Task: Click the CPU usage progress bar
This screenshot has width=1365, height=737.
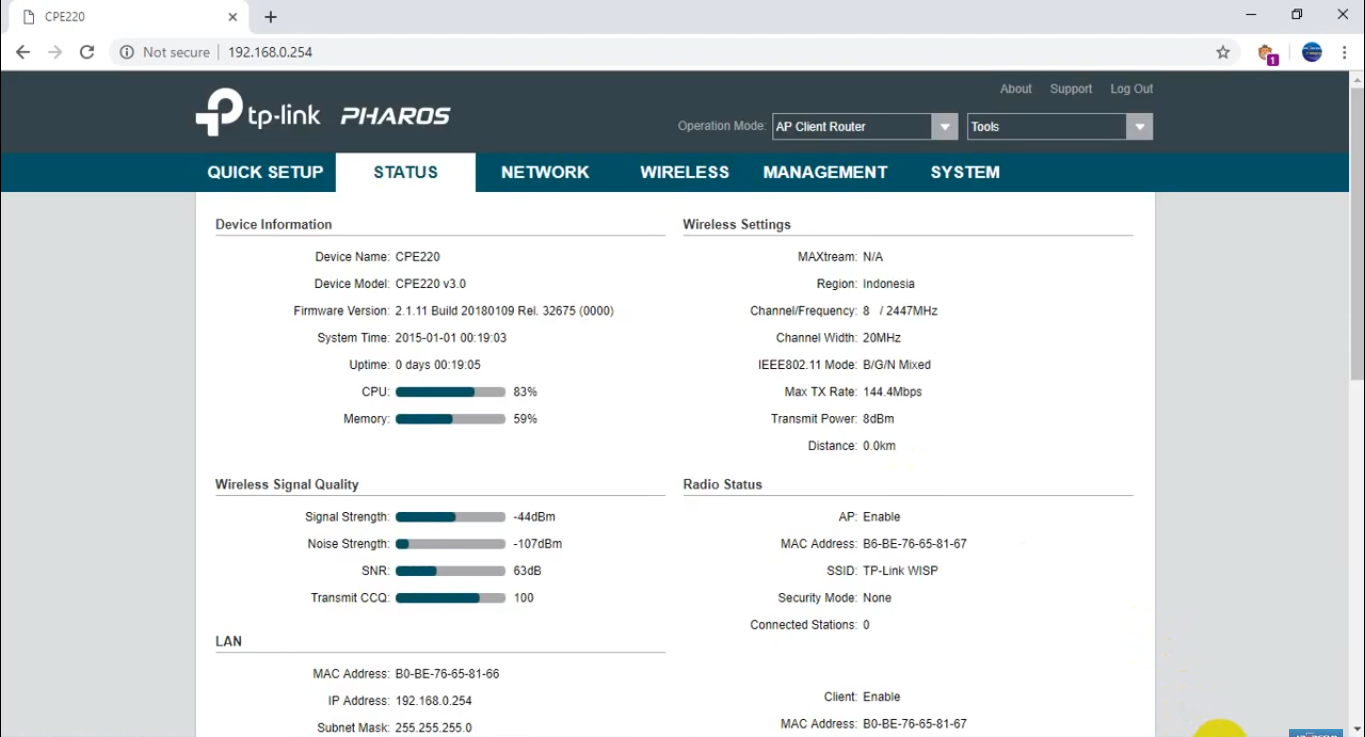Action: pyautogui.click(x=450, y=391)
